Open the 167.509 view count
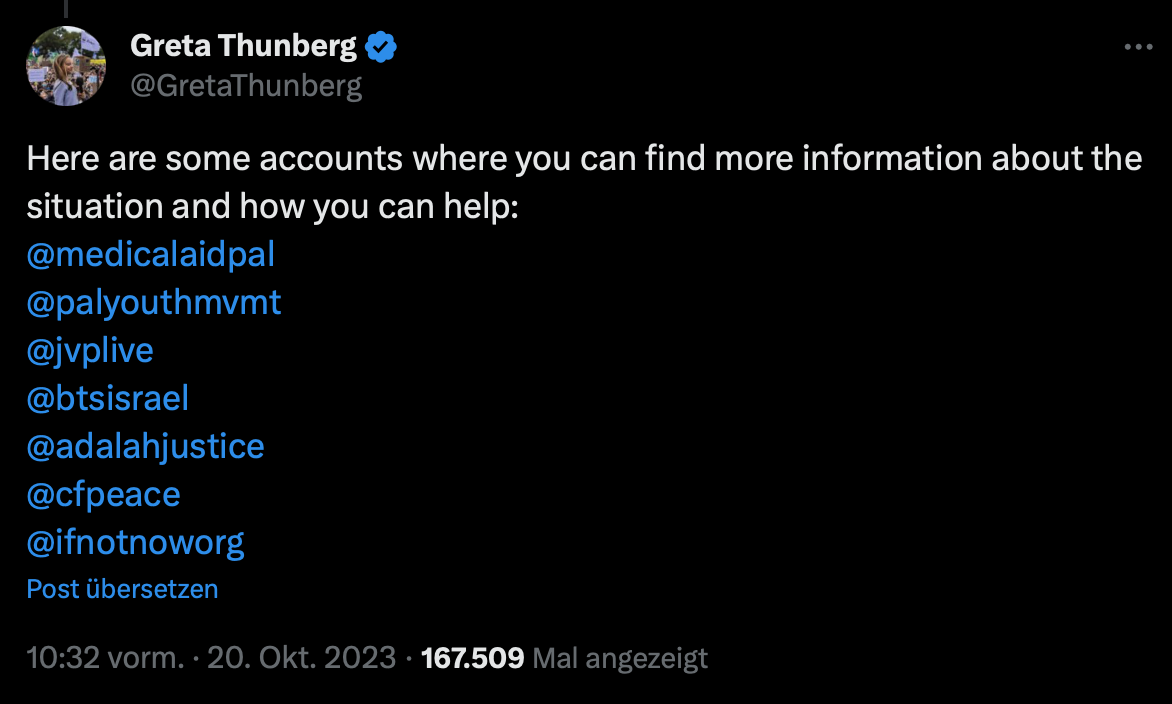Viewport: 1172px width, 704px height. (x=473, y=658)
